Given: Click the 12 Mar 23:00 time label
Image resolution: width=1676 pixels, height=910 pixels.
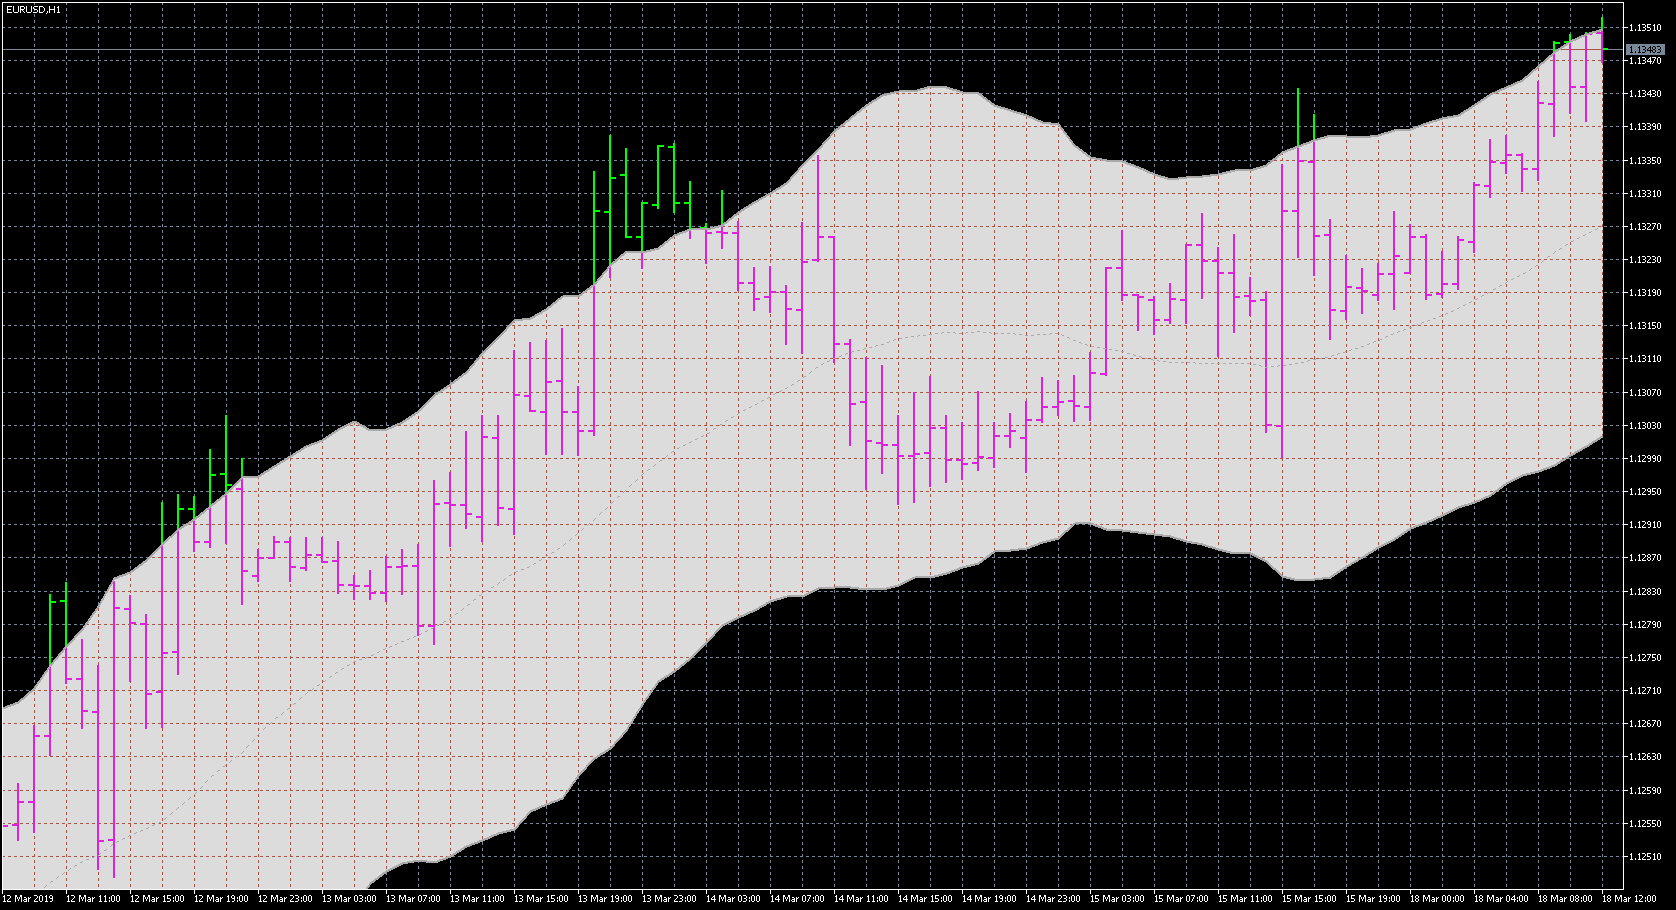Looking at the screenshot, I should (x=285, y=899).
